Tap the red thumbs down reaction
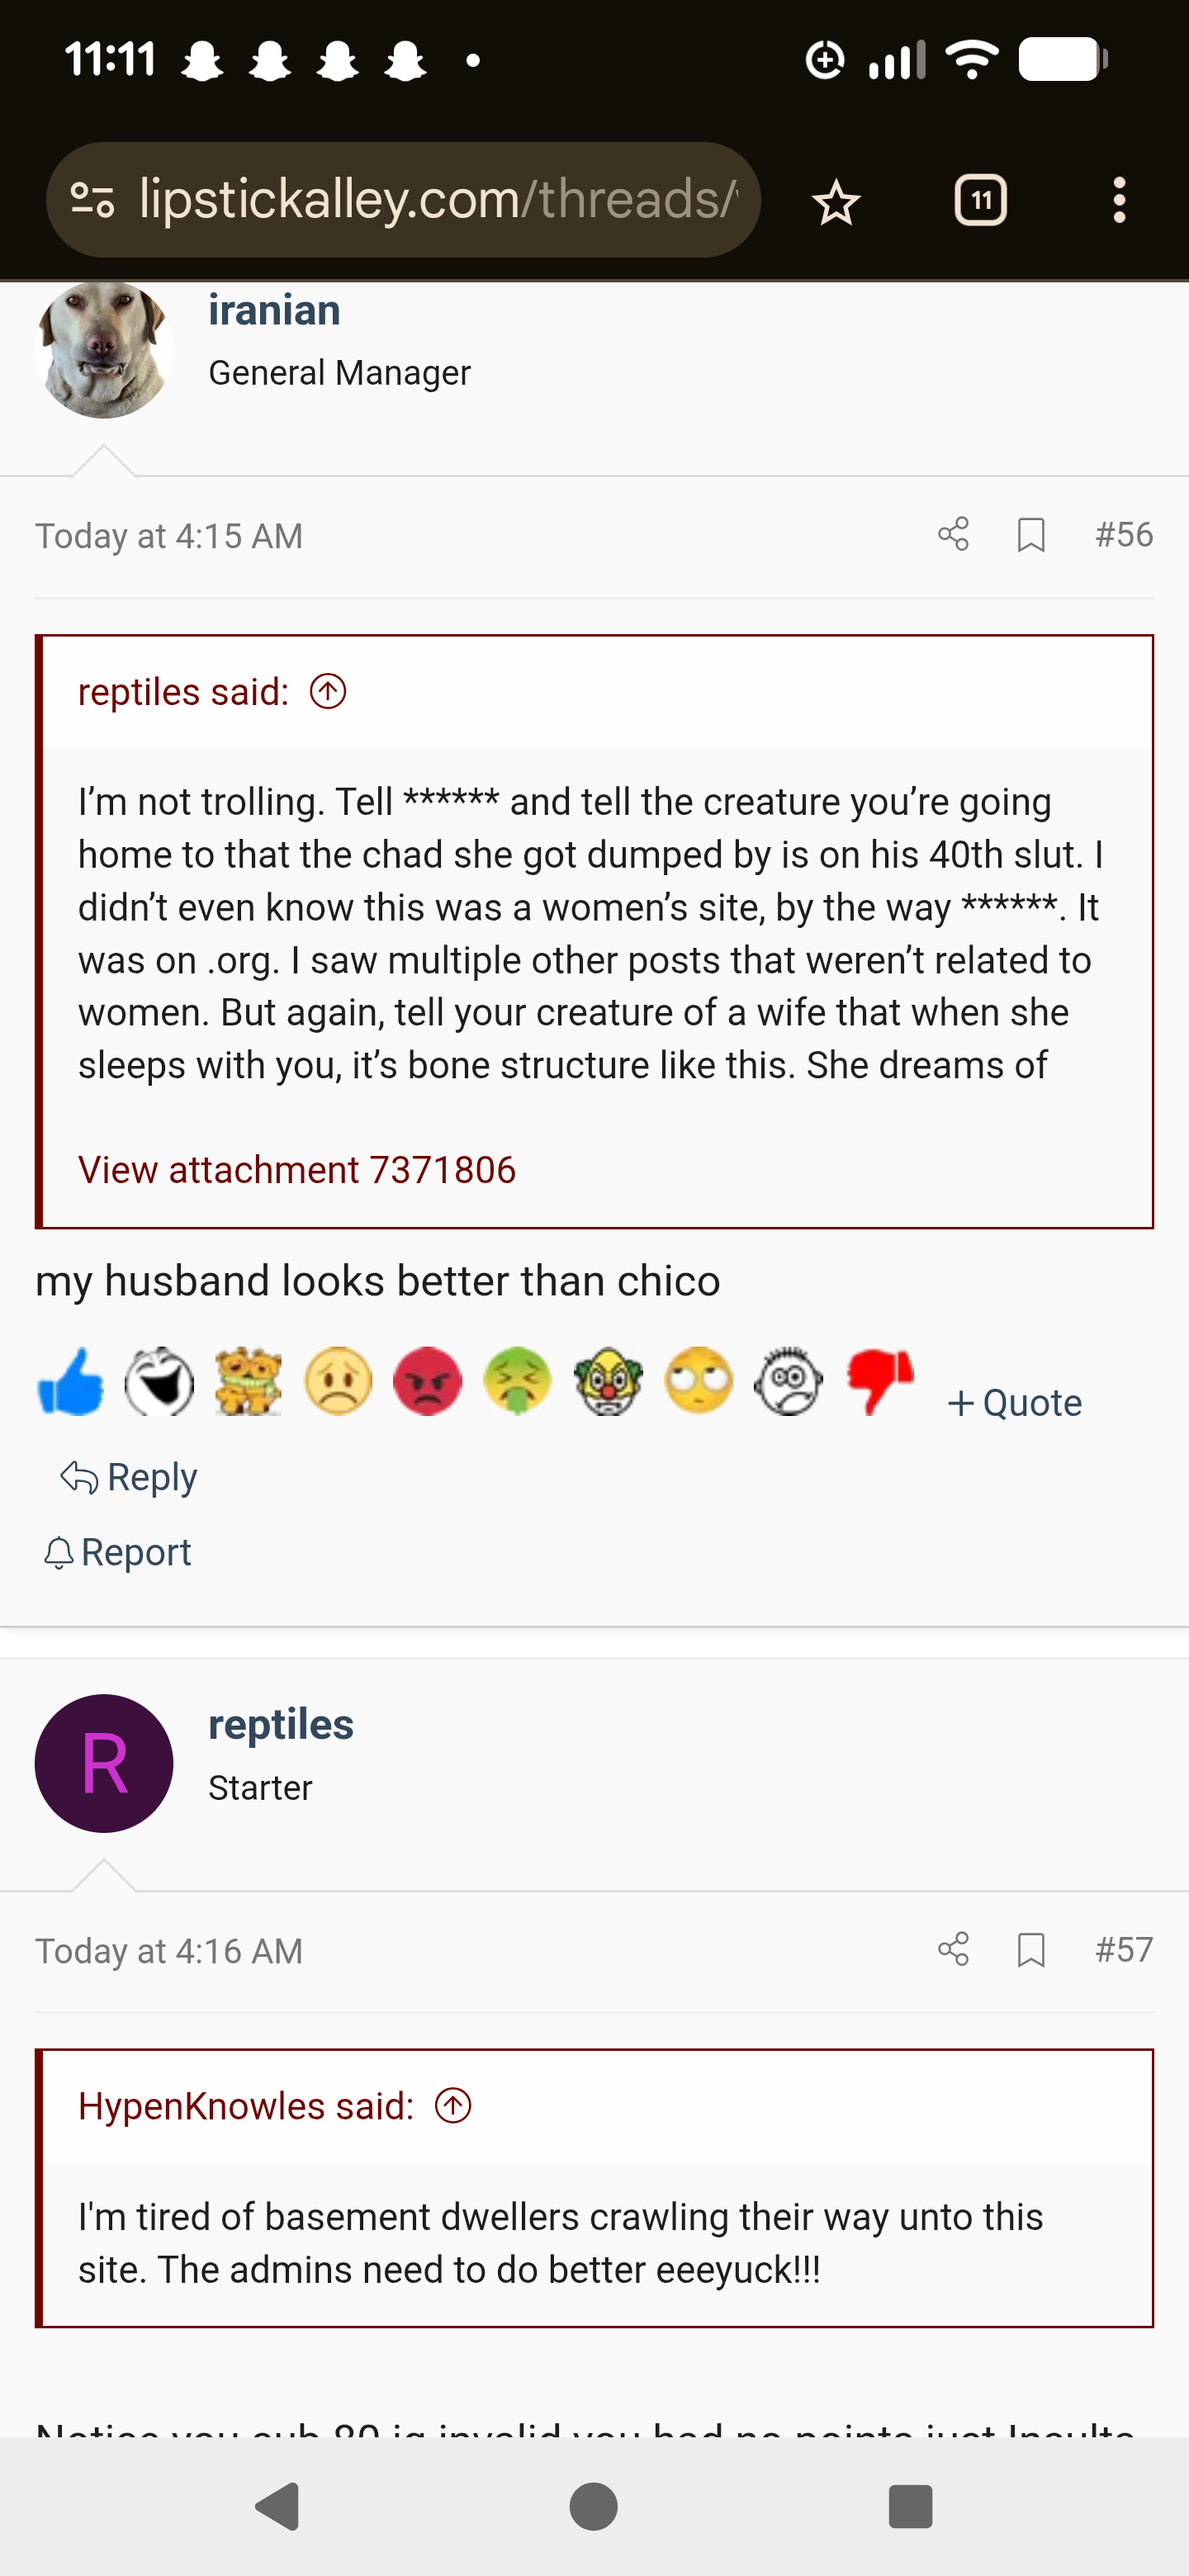 tap(879, 1382)
